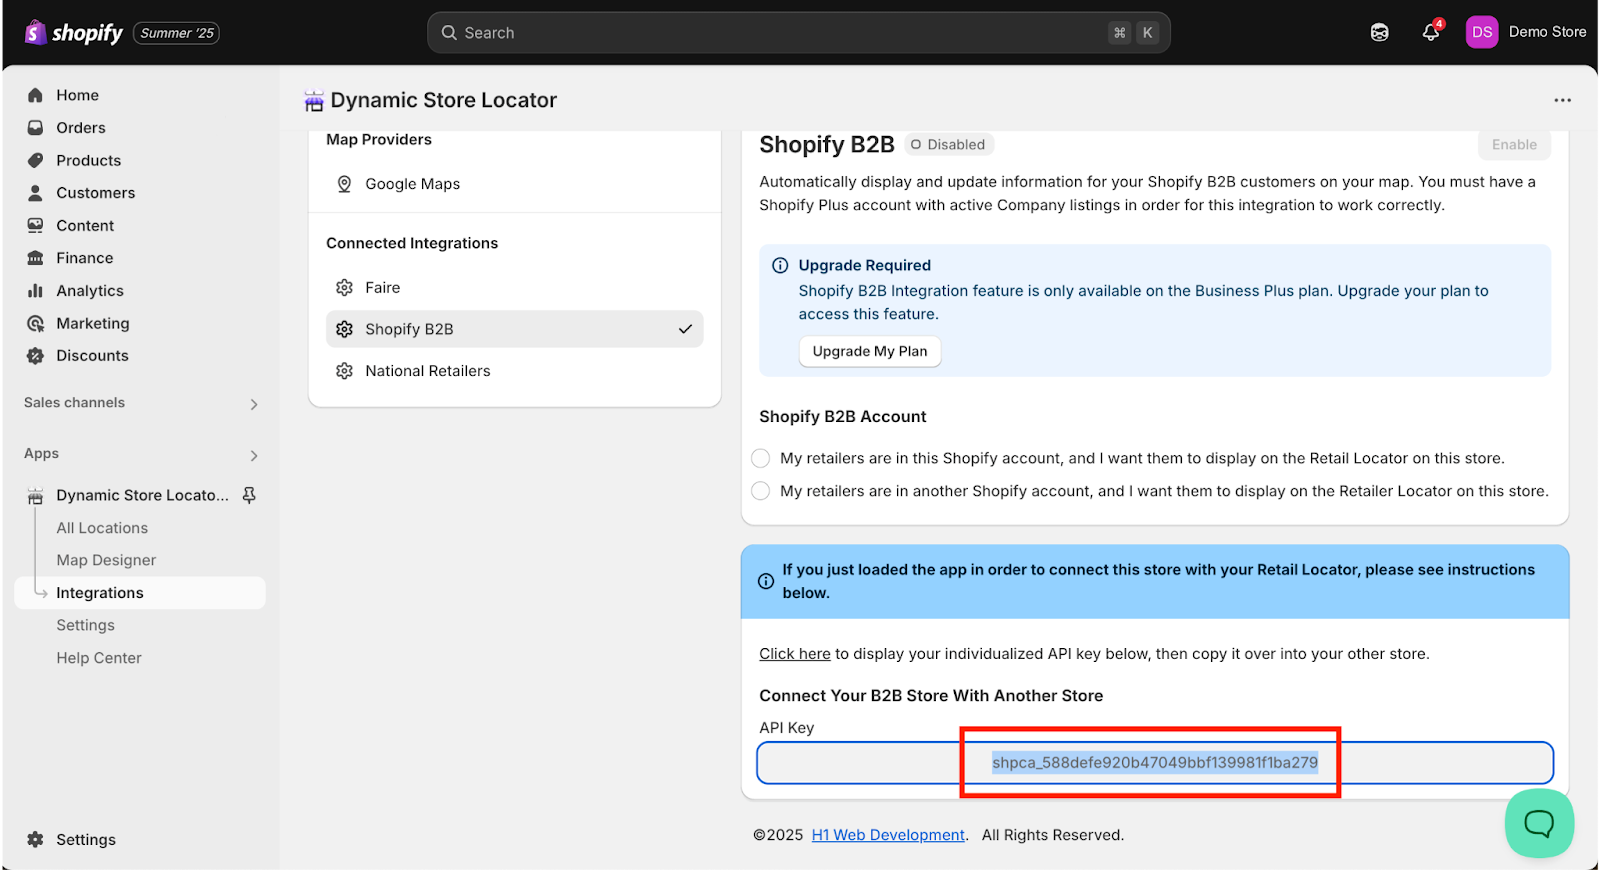This screenshot has height=870, width=1600.
Task: Click the 'Shopify B2B Account' heading
Action: pos(843,417)
